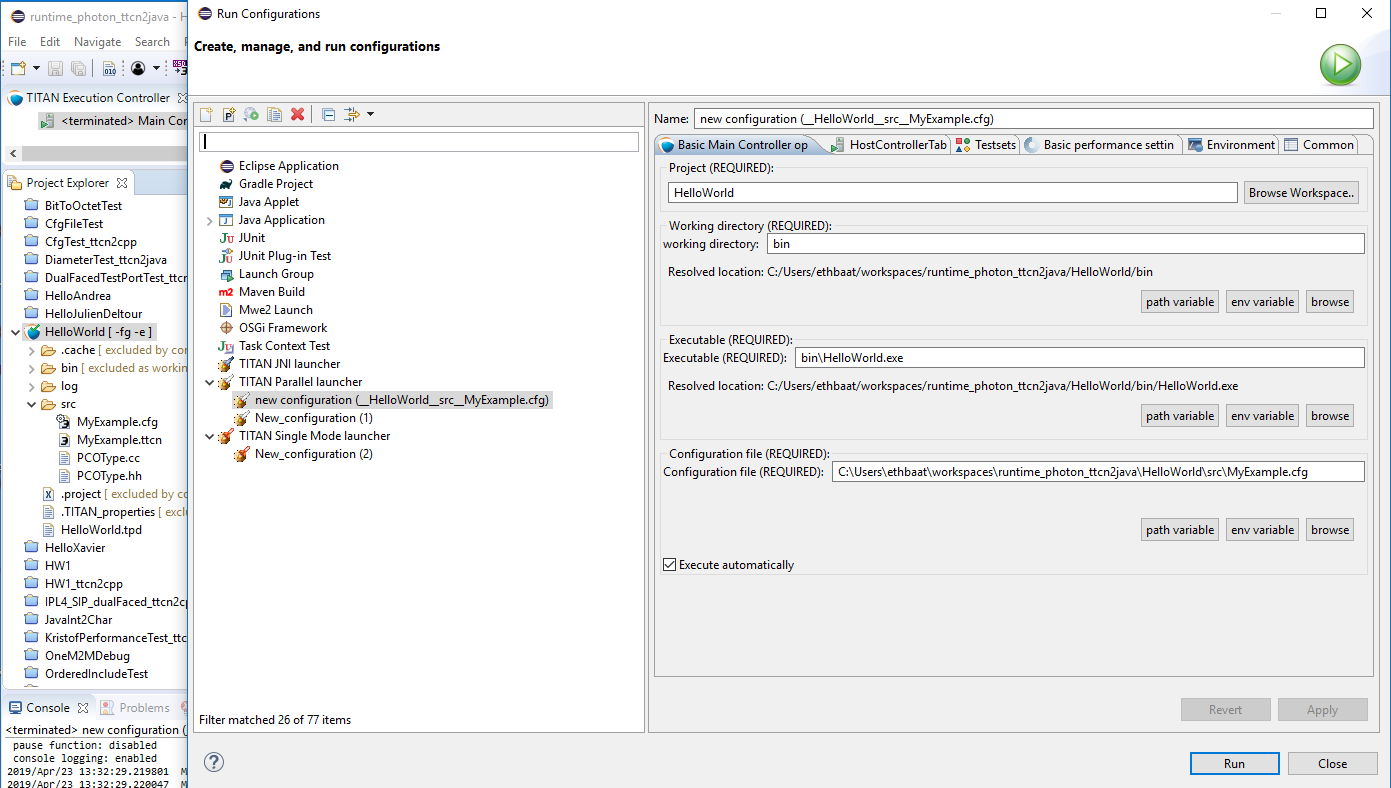Click the Executable text field

click(1080, 358)
